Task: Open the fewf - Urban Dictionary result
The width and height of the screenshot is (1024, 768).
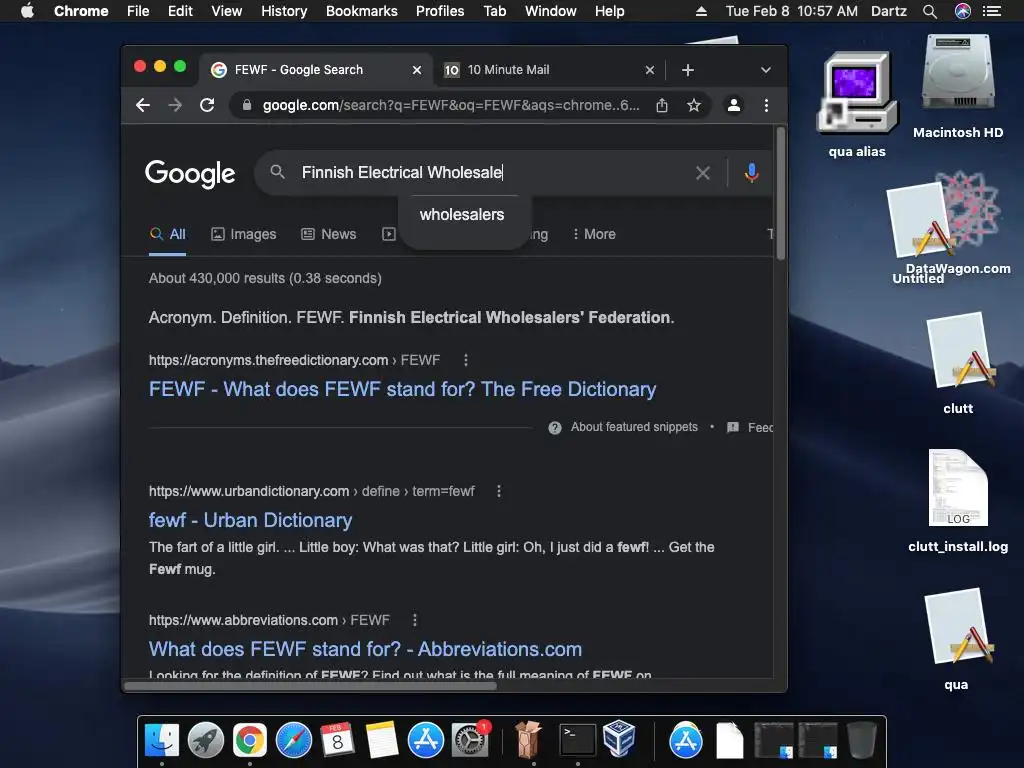Action: click(x=250, y=520)
